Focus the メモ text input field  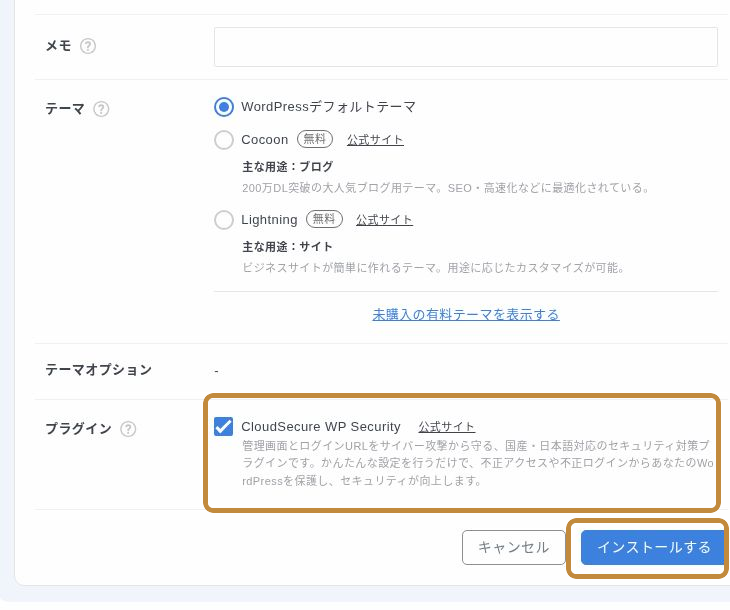point(466,47)
